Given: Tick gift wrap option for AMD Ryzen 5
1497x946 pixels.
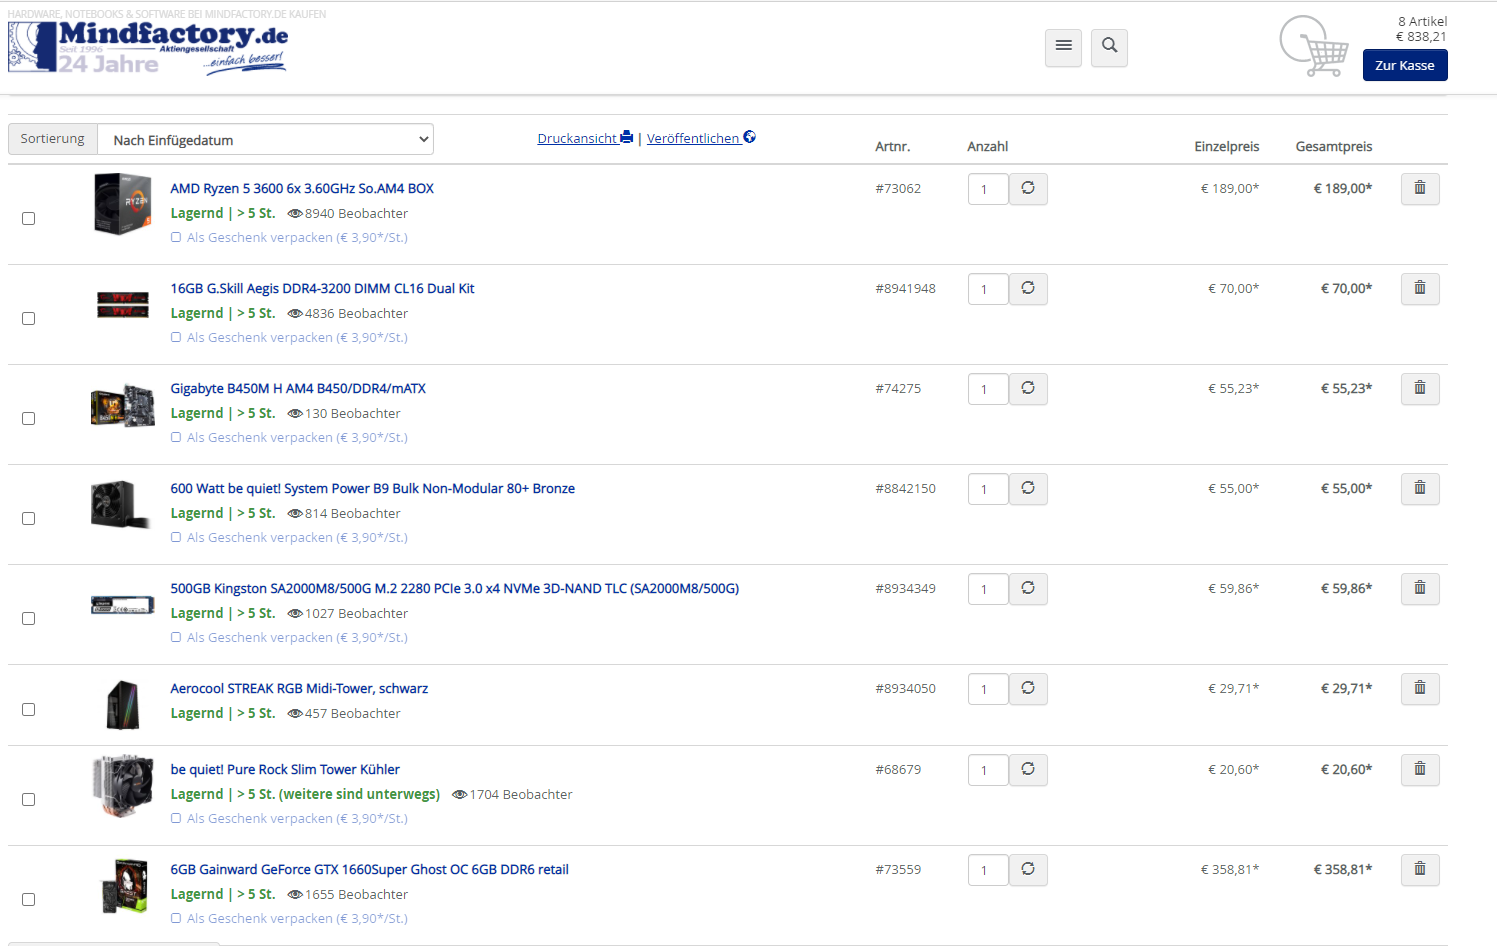Looking at the screenshot, I should tap(176, 237).
